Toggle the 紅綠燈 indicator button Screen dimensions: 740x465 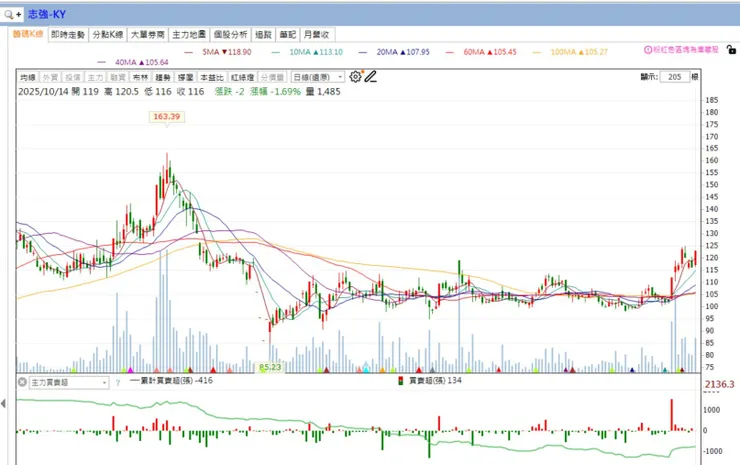tap(243, 77)
